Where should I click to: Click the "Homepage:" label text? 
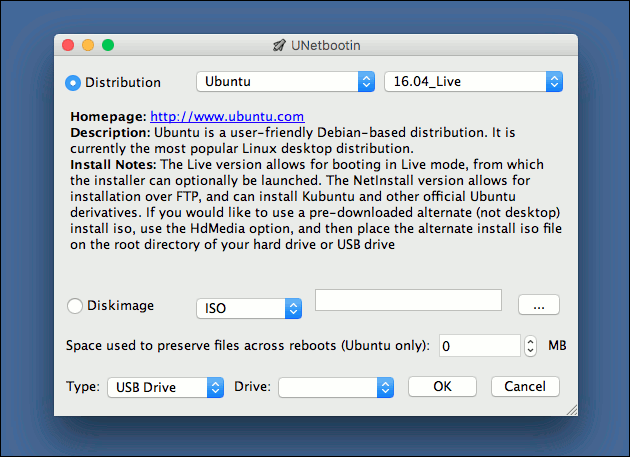click(x=108, y=117)
